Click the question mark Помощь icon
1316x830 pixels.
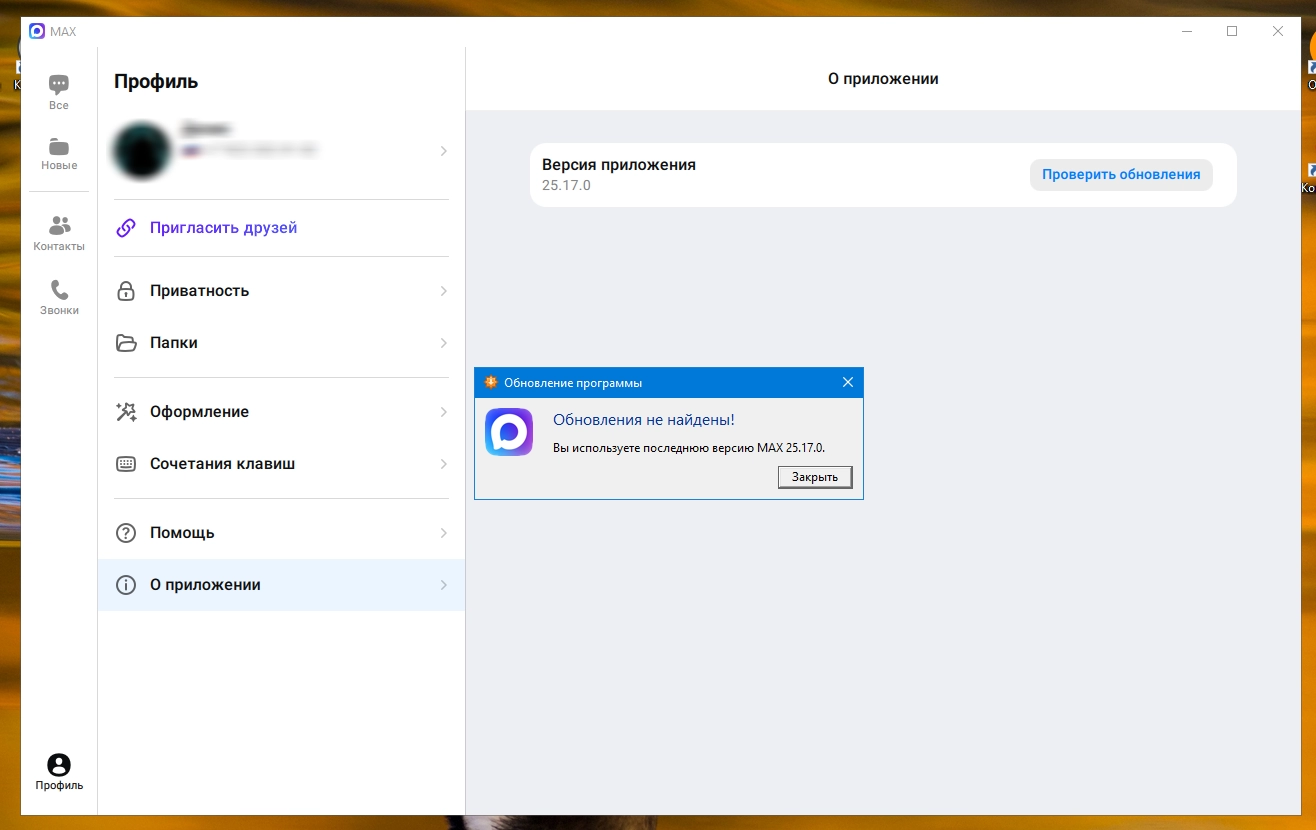coord(126,533)
